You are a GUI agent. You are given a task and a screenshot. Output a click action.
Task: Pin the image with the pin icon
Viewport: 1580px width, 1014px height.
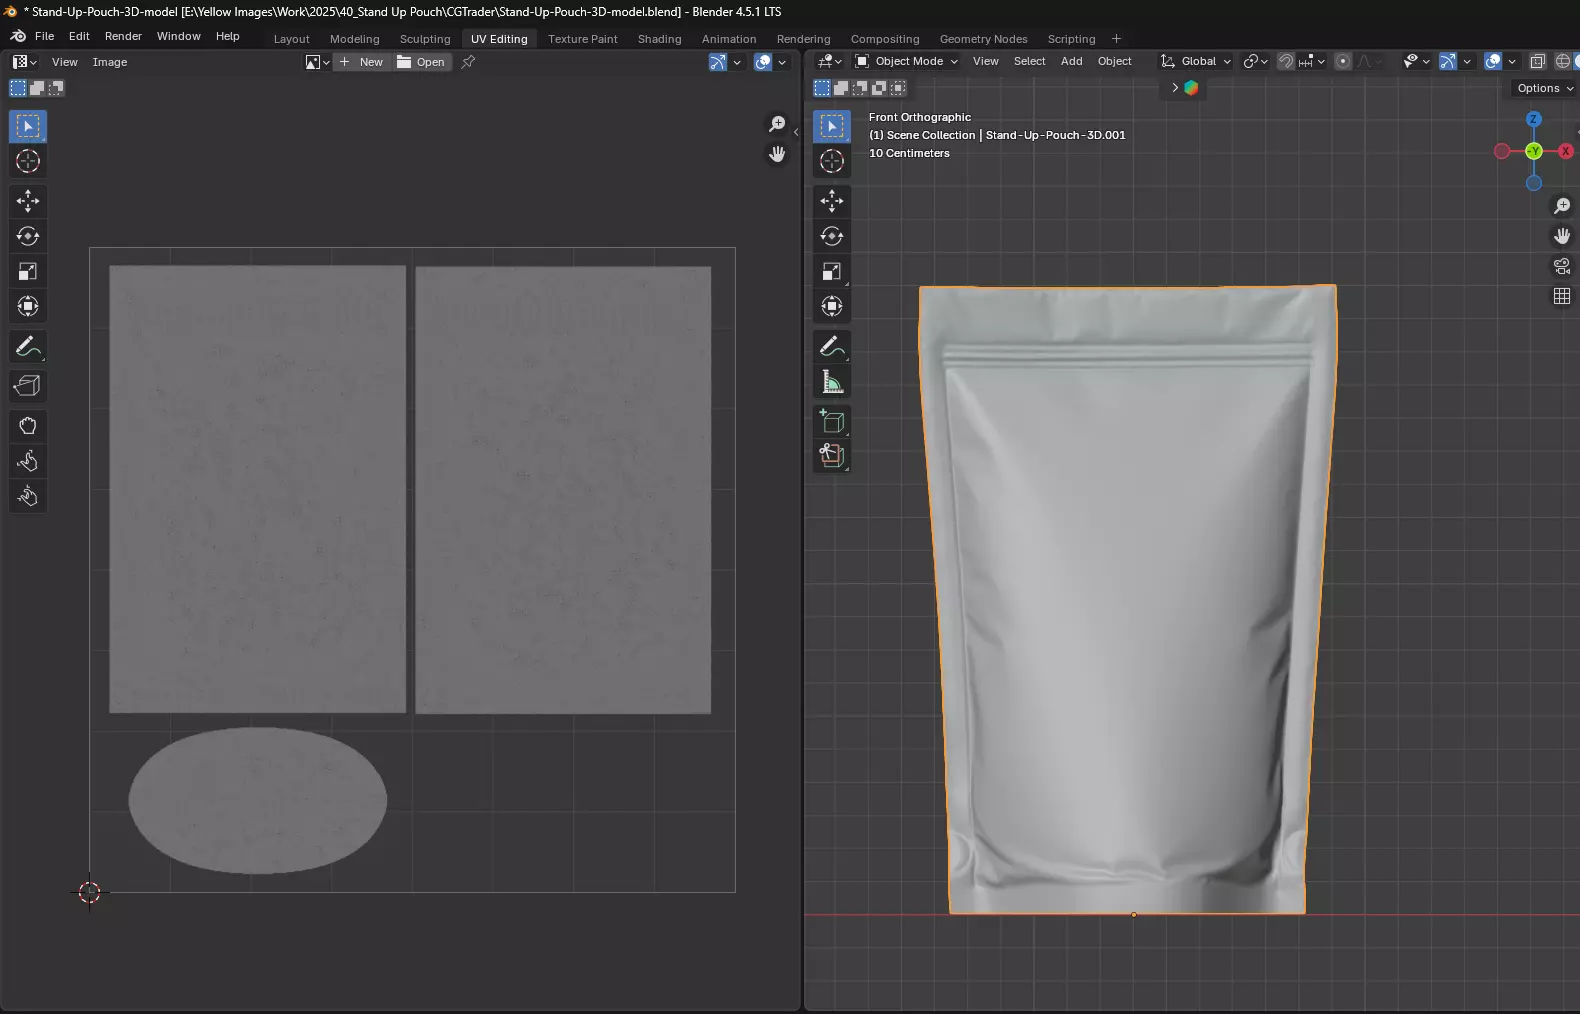pos(468,62)
